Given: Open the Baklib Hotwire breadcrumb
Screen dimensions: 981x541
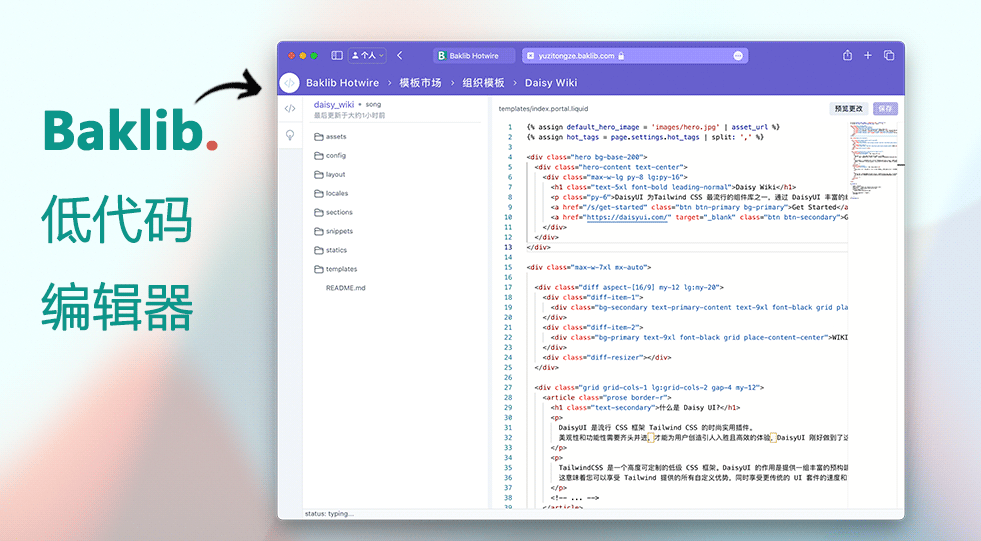Looking at the screenshot, I should [342, 83].
